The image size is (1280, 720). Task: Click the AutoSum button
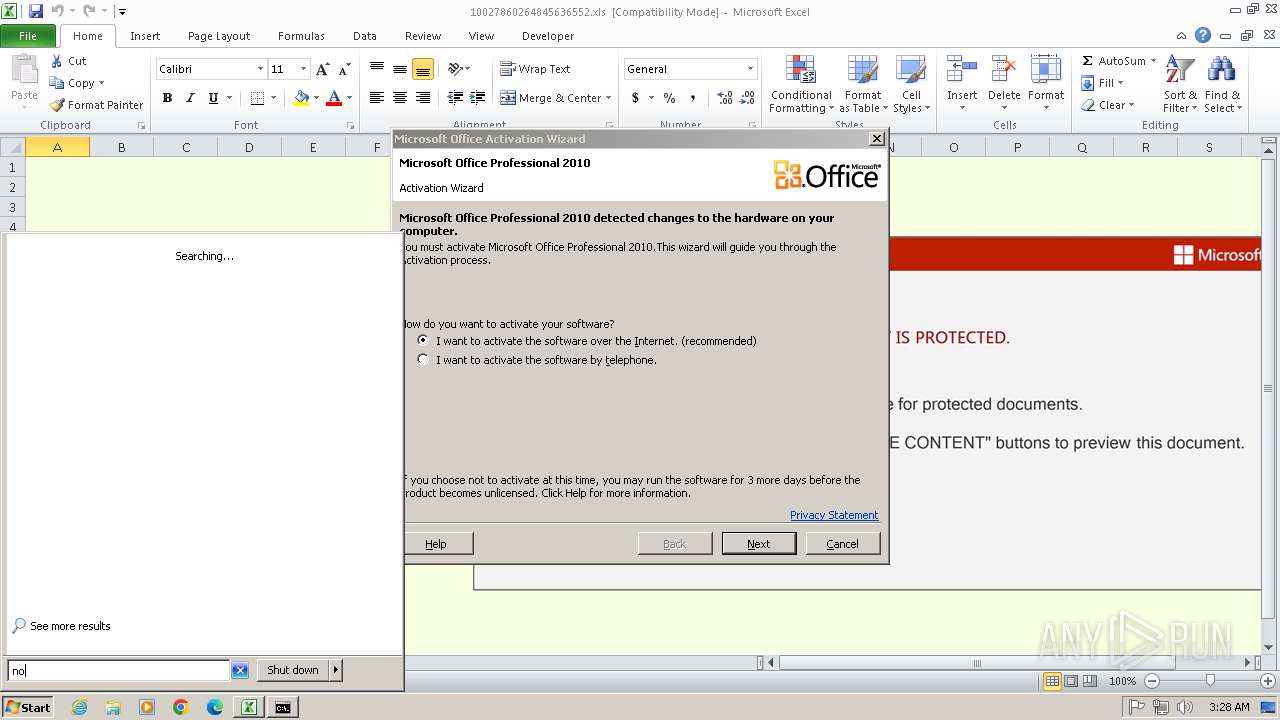point(1114,61)
